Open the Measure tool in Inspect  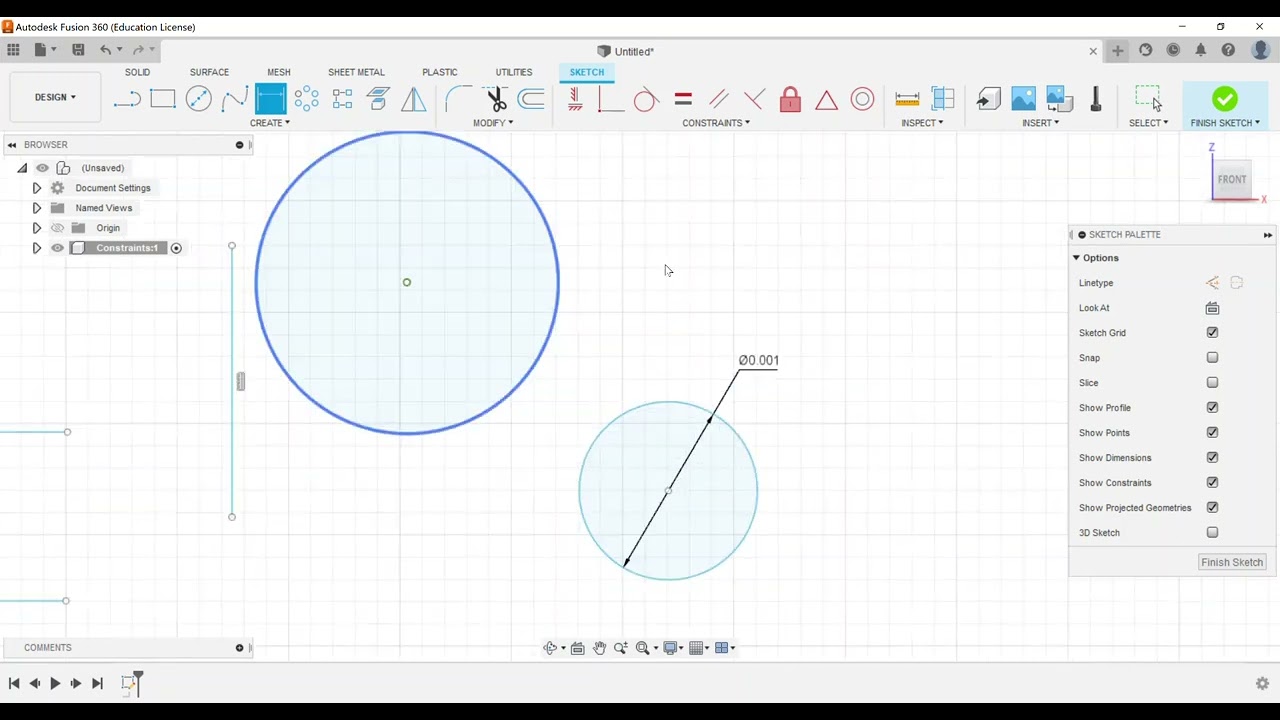coord(907,99)
